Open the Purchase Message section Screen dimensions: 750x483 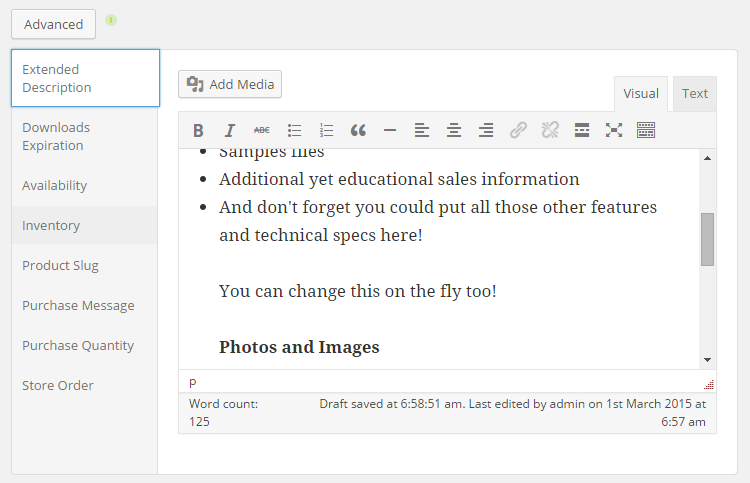point(85,305)
